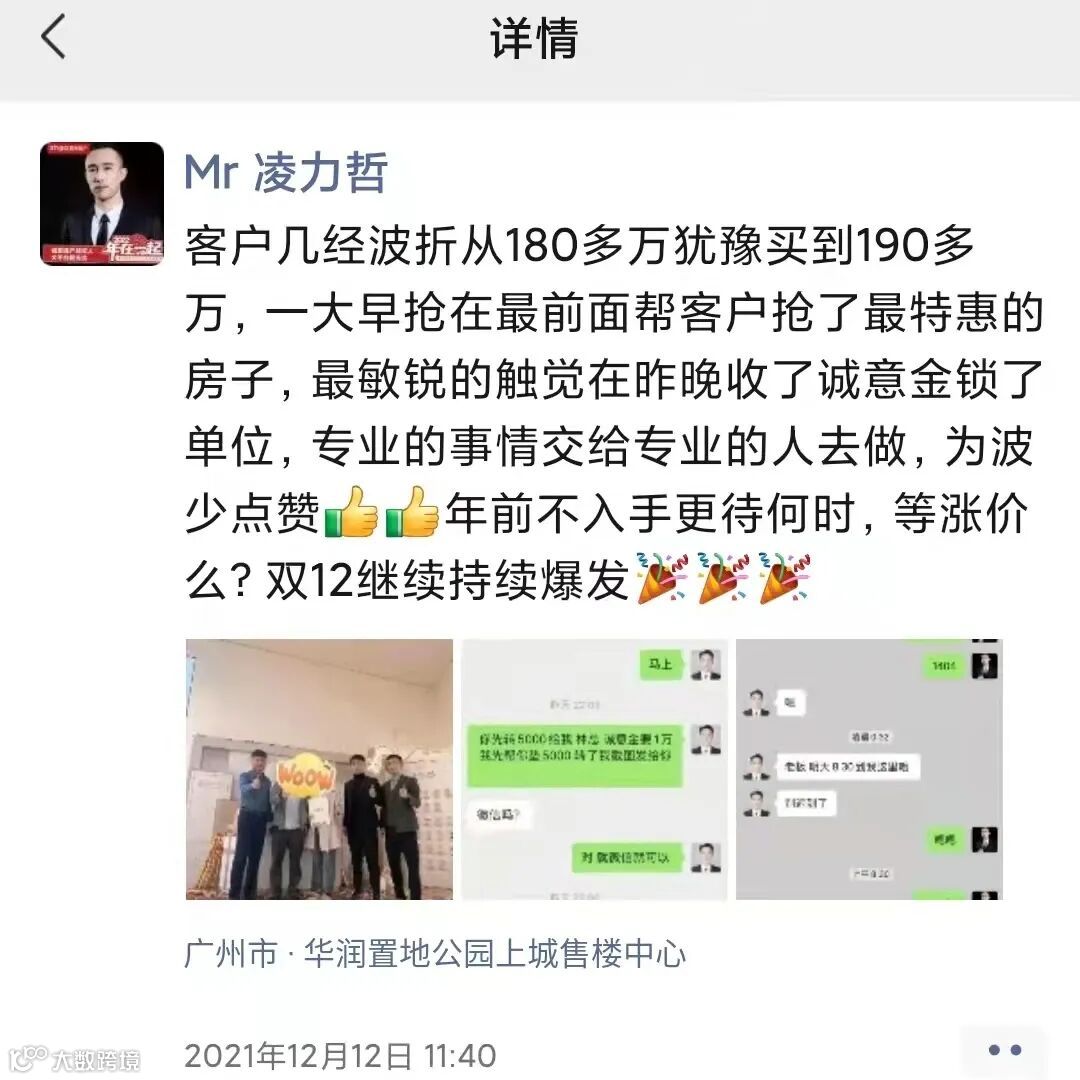Tap the 详情 page title
Image resolution: width=1080 pixels, height=1080 pixels.
coord(534,39)
